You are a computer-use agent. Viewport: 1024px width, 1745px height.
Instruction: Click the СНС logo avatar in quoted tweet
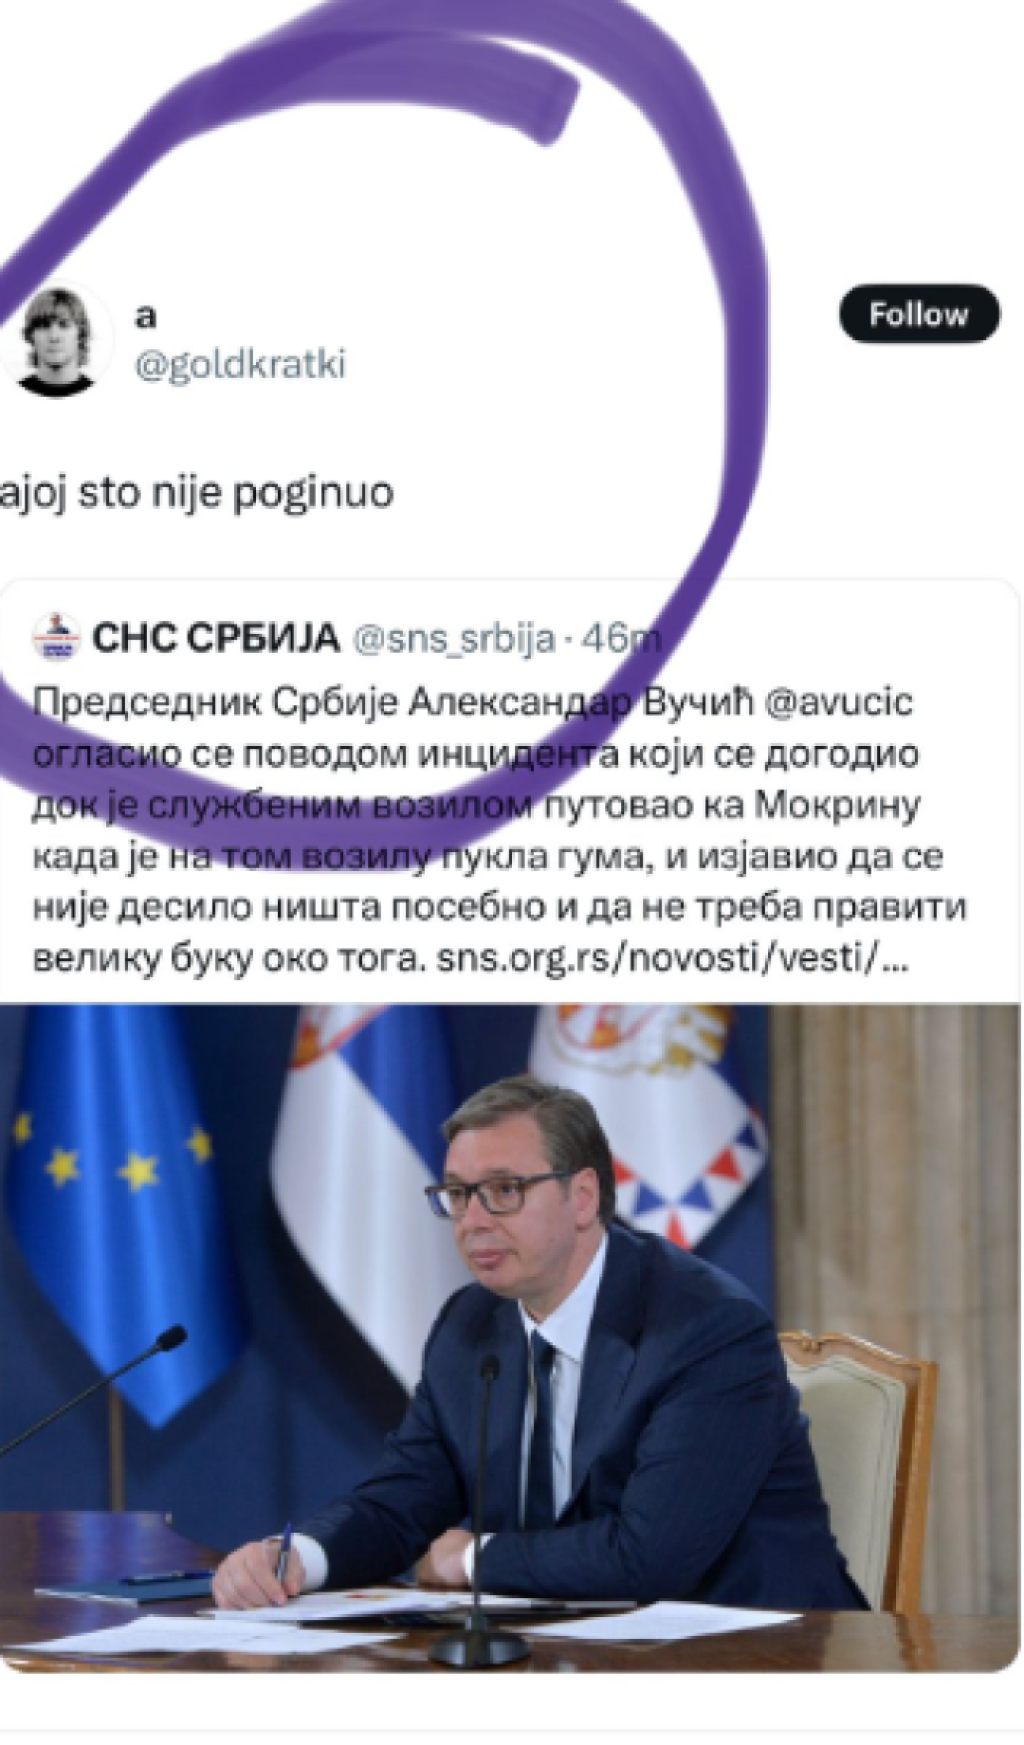click(x=56, y=636)
